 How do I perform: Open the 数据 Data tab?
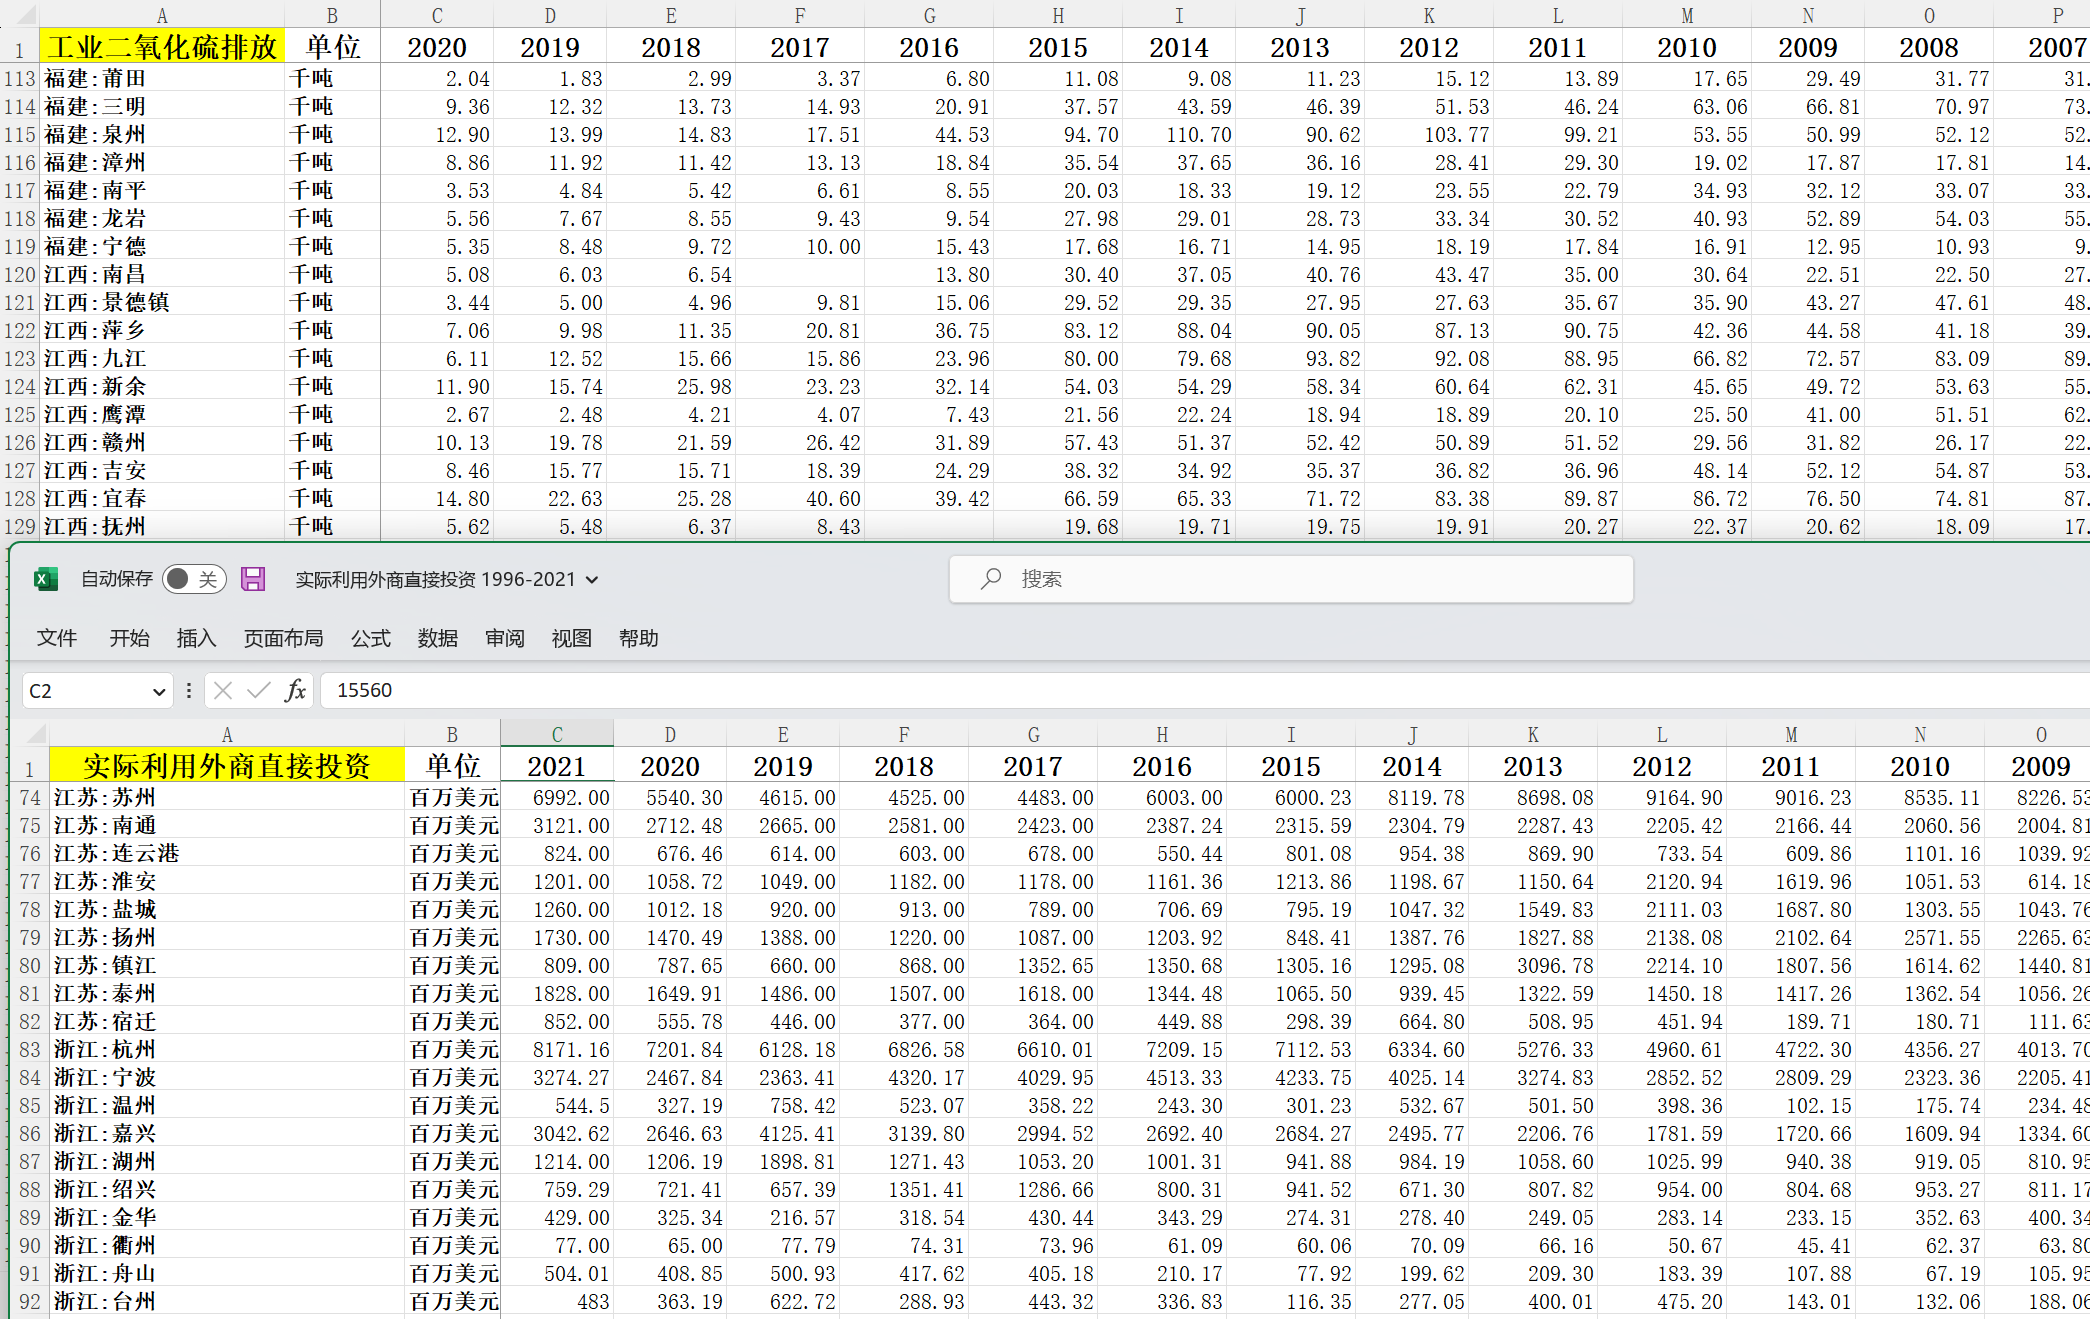[437, 638]
